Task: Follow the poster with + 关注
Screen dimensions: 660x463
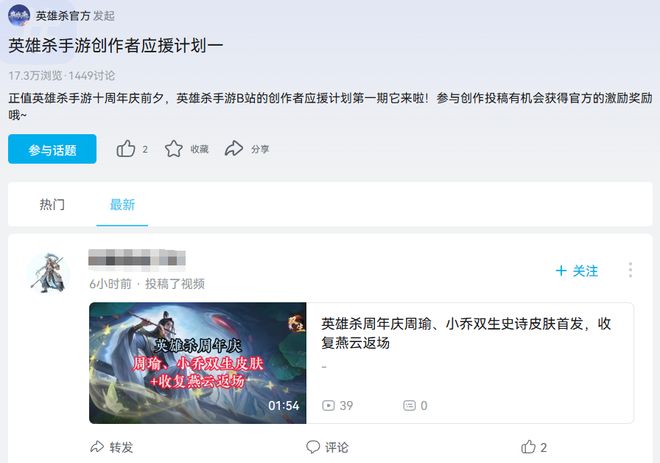Action: (x=577, y=271)
